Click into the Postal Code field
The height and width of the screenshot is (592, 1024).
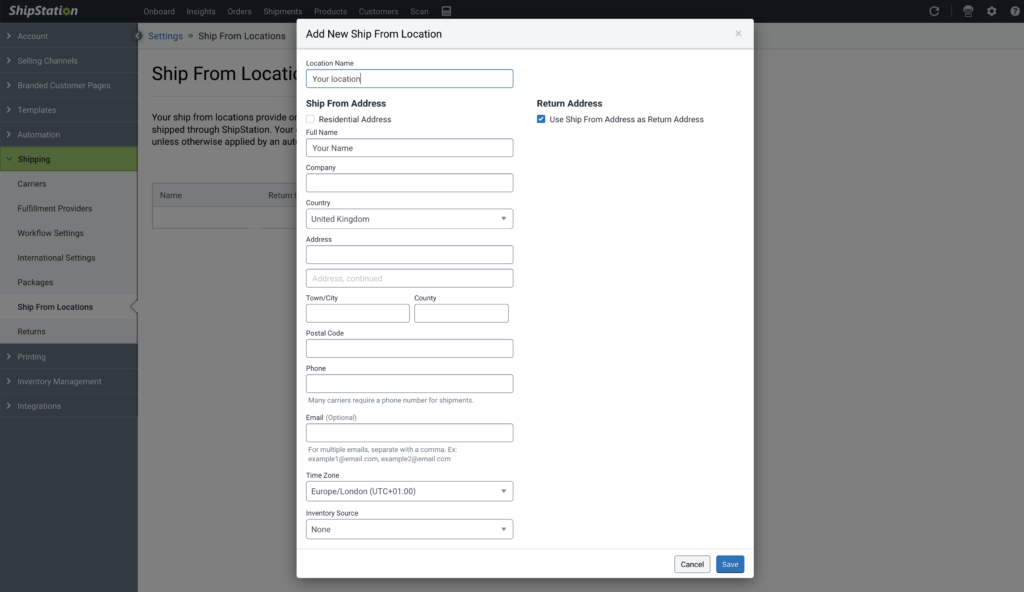click(409, 348)
